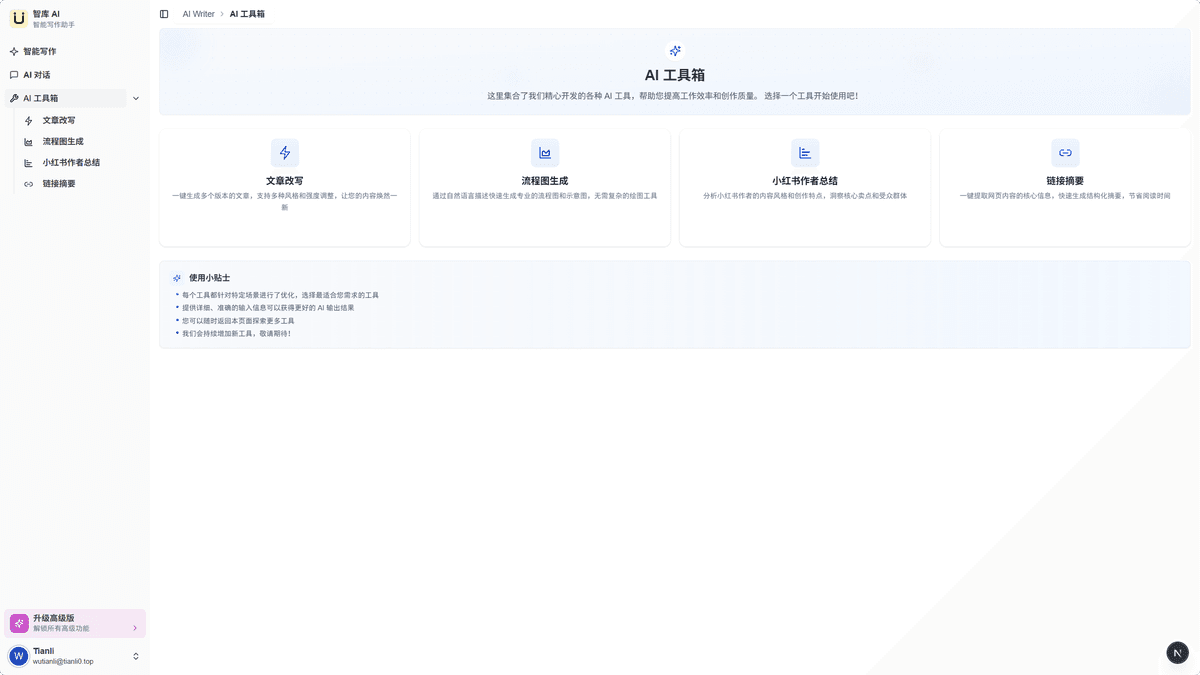Click the upgrade sparkle icon in sidebar
Image resolution: width=1200 pixels, height=675 pixels.
[19, 623]
